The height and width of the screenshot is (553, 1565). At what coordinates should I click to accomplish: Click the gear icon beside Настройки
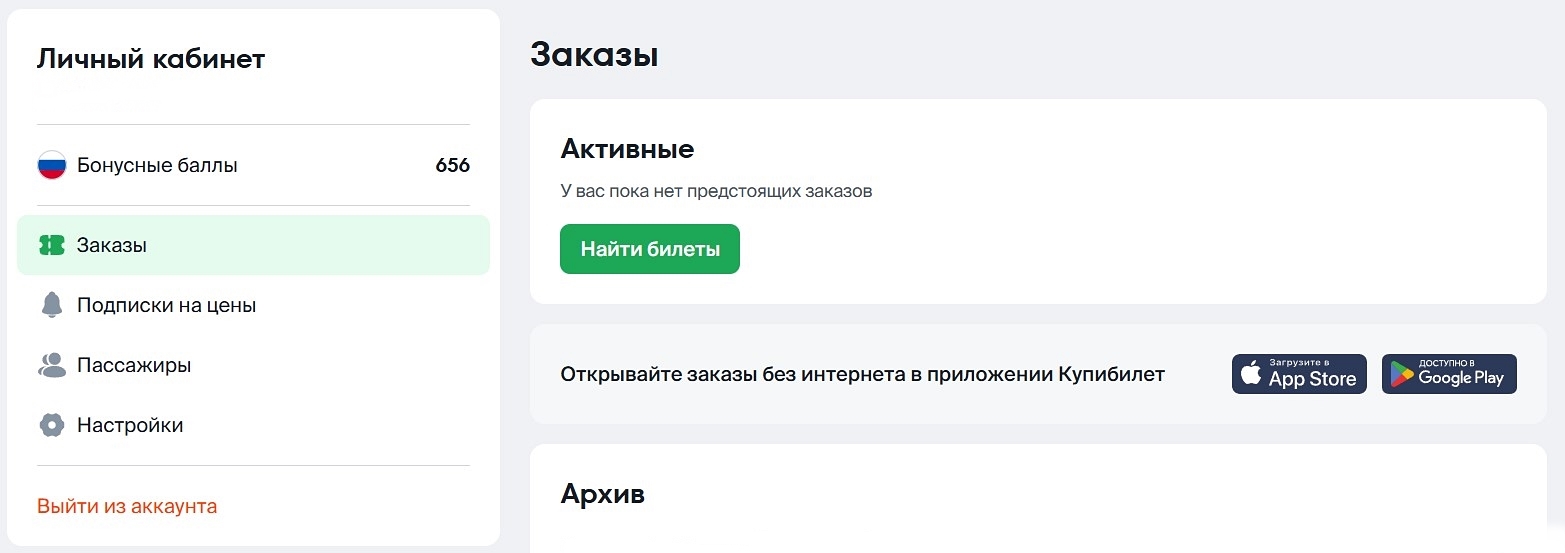[x=52, y=425]
